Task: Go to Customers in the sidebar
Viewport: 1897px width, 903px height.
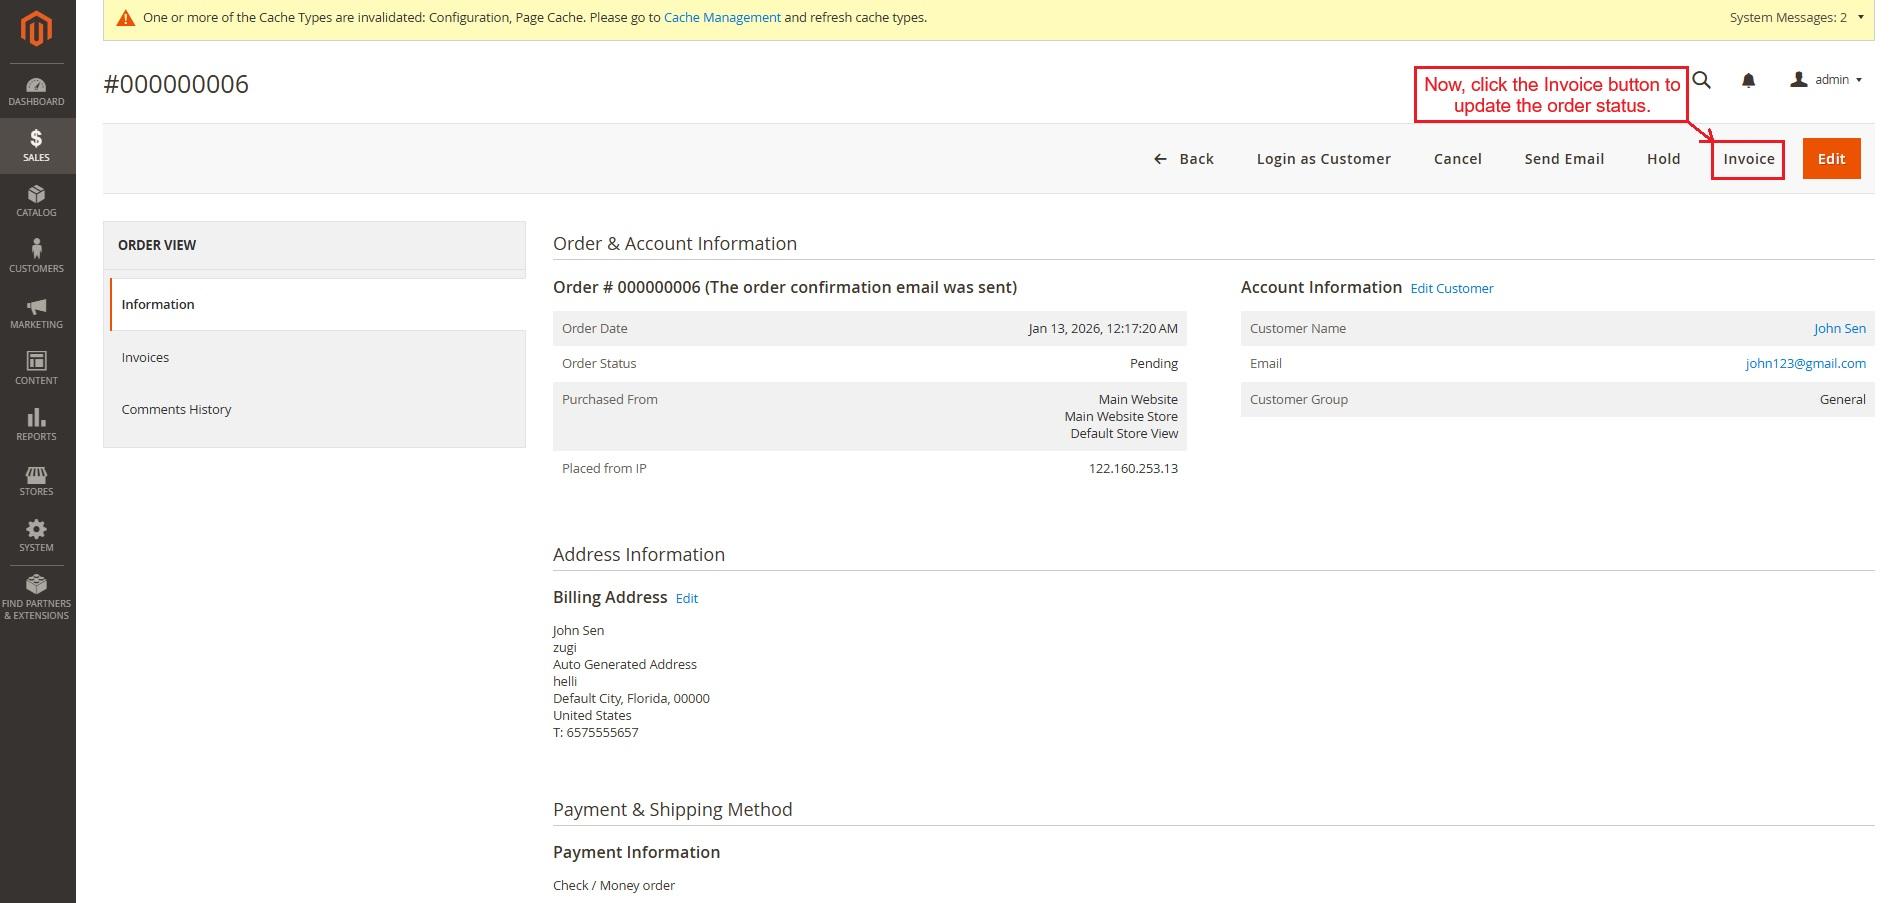Action: pyautogui.click(x=36, y=256)
